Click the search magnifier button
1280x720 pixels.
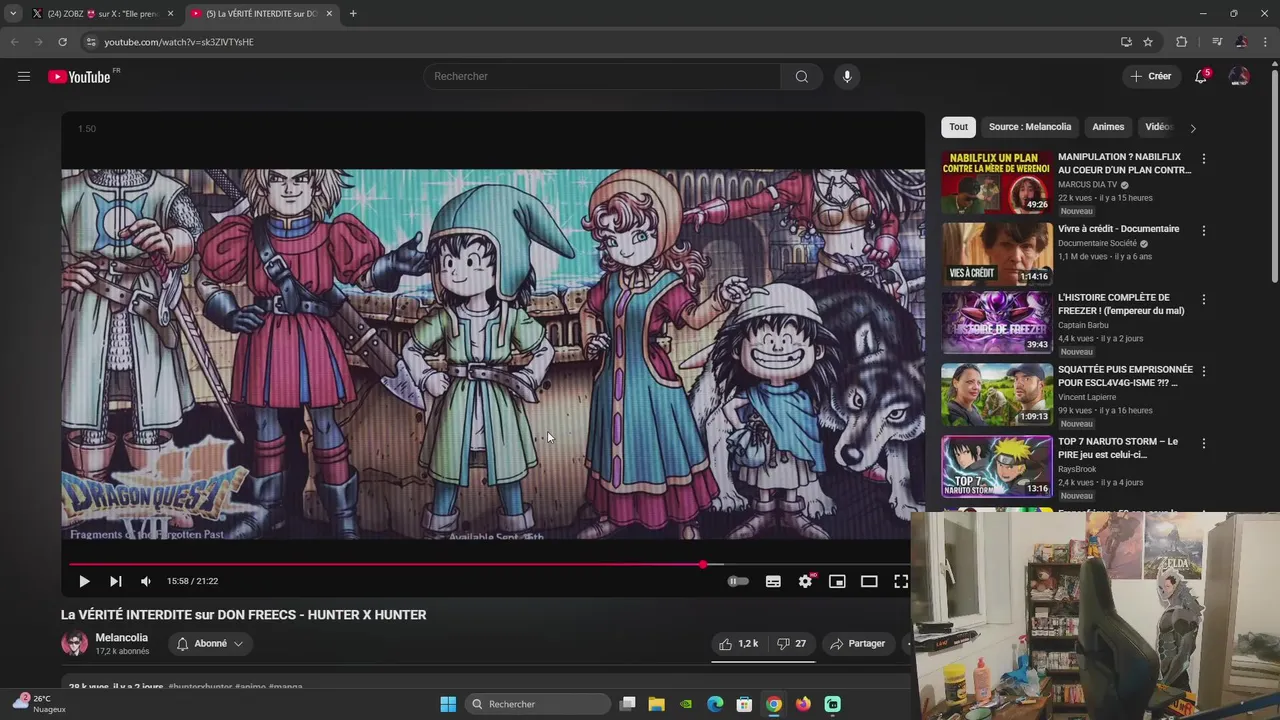click(x=802, y=76)
